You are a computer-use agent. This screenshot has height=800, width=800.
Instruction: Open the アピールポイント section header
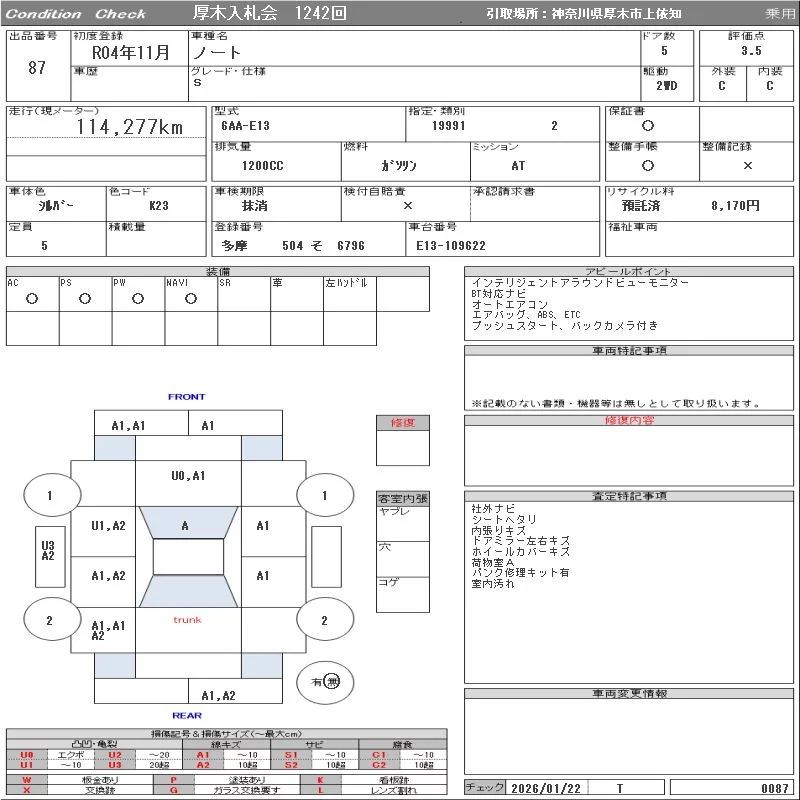coord(629,272)
